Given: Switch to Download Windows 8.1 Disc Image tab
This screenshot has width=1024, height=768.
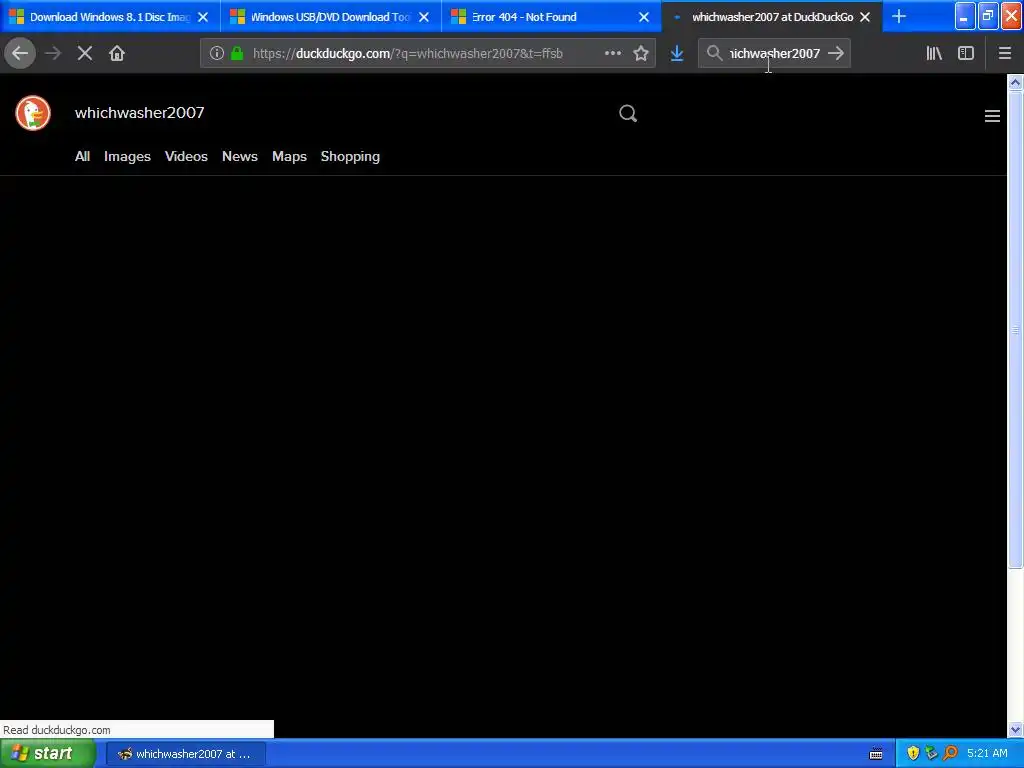Looking at the screenshot, I should [x=110, y=17].
